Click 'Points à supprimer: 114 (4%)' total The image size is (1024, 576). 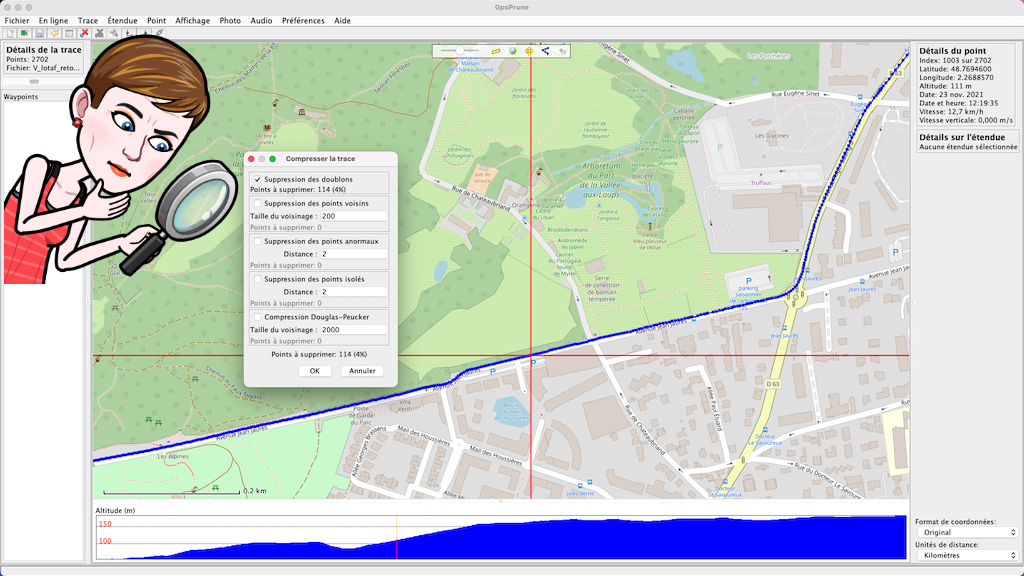(x=319, y=354)
